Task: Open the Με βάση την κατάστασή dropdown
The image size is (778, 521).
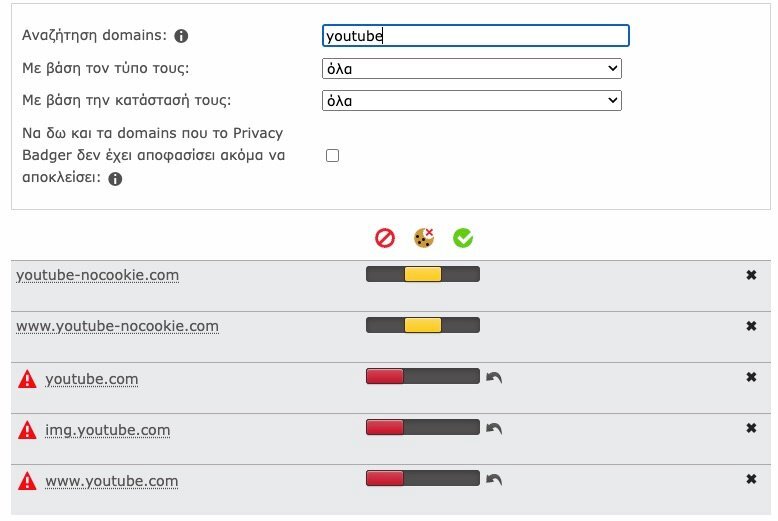Action: click(472, 101)
